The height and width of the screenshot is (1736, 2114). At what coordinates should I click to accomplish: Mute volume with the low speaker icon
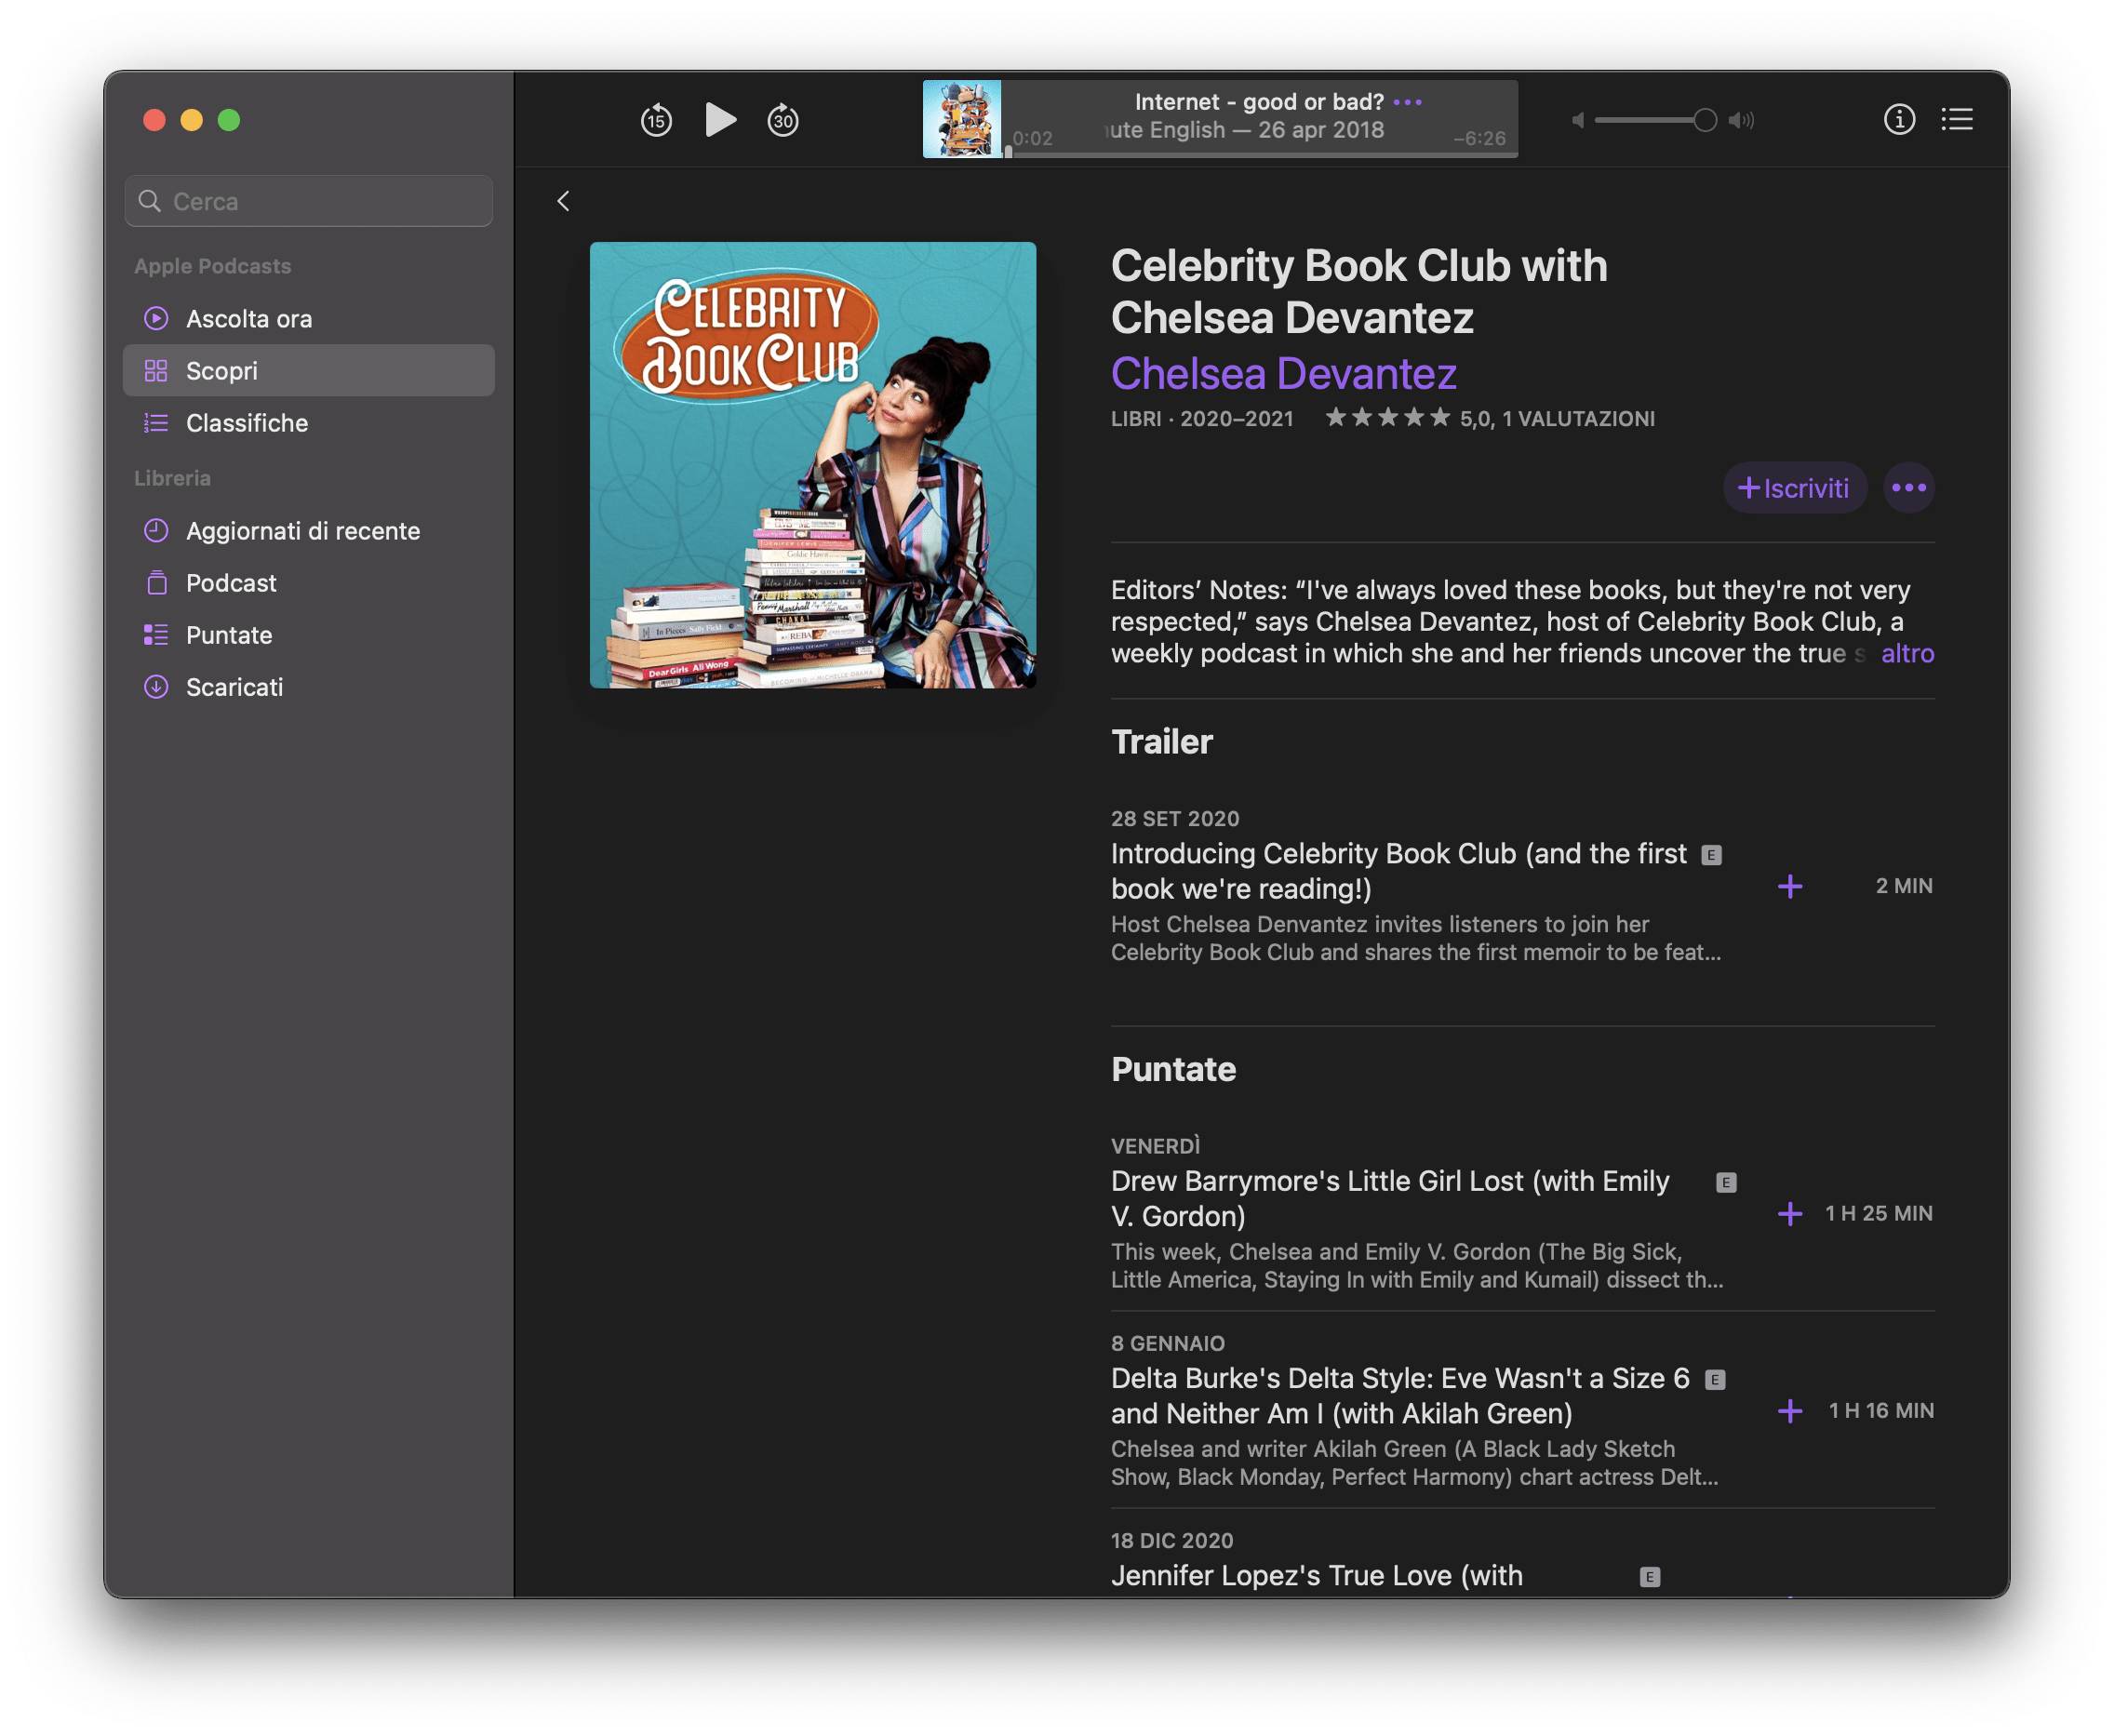(1577, 120)
